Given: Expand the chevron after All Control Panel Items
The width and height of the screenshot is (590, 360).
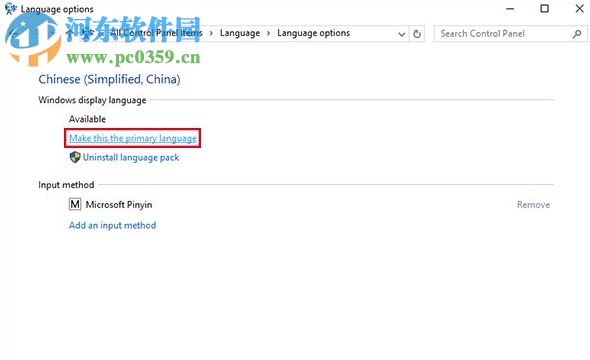Looking at the screenshot, I should tap(211, 33).
